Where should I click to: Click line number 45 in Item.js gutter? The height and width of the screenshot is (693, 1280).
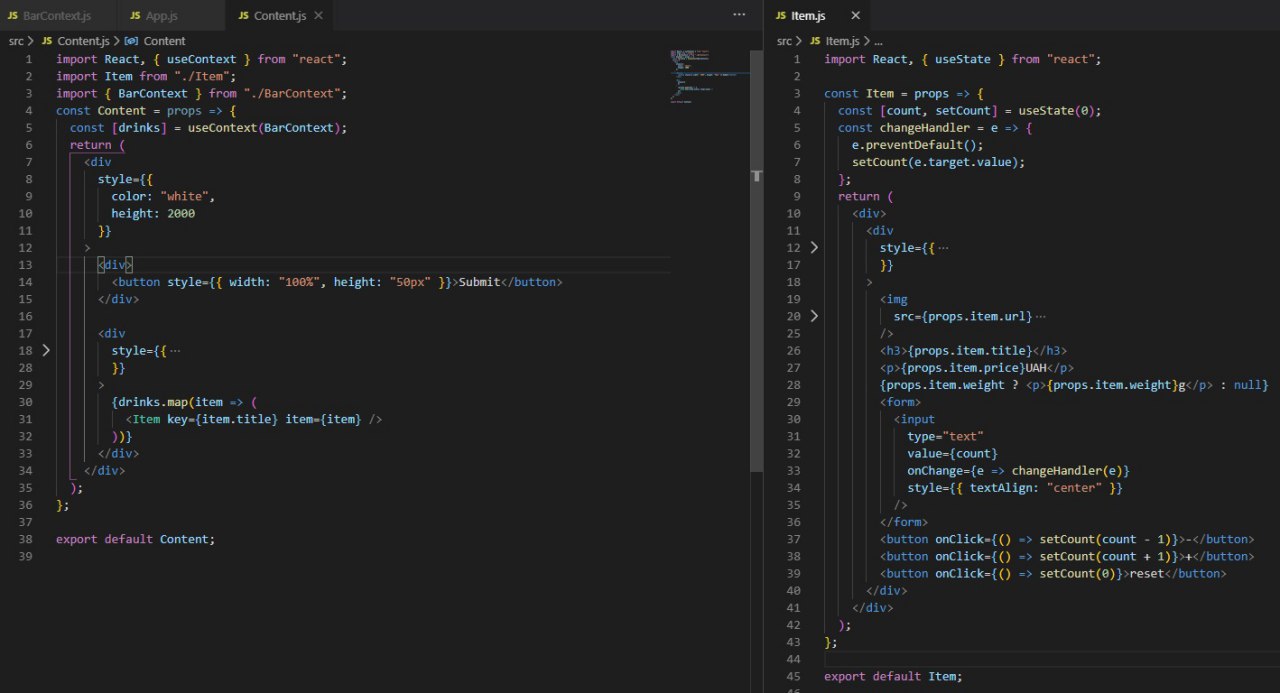pyautogui.click(x=795, y=677)
